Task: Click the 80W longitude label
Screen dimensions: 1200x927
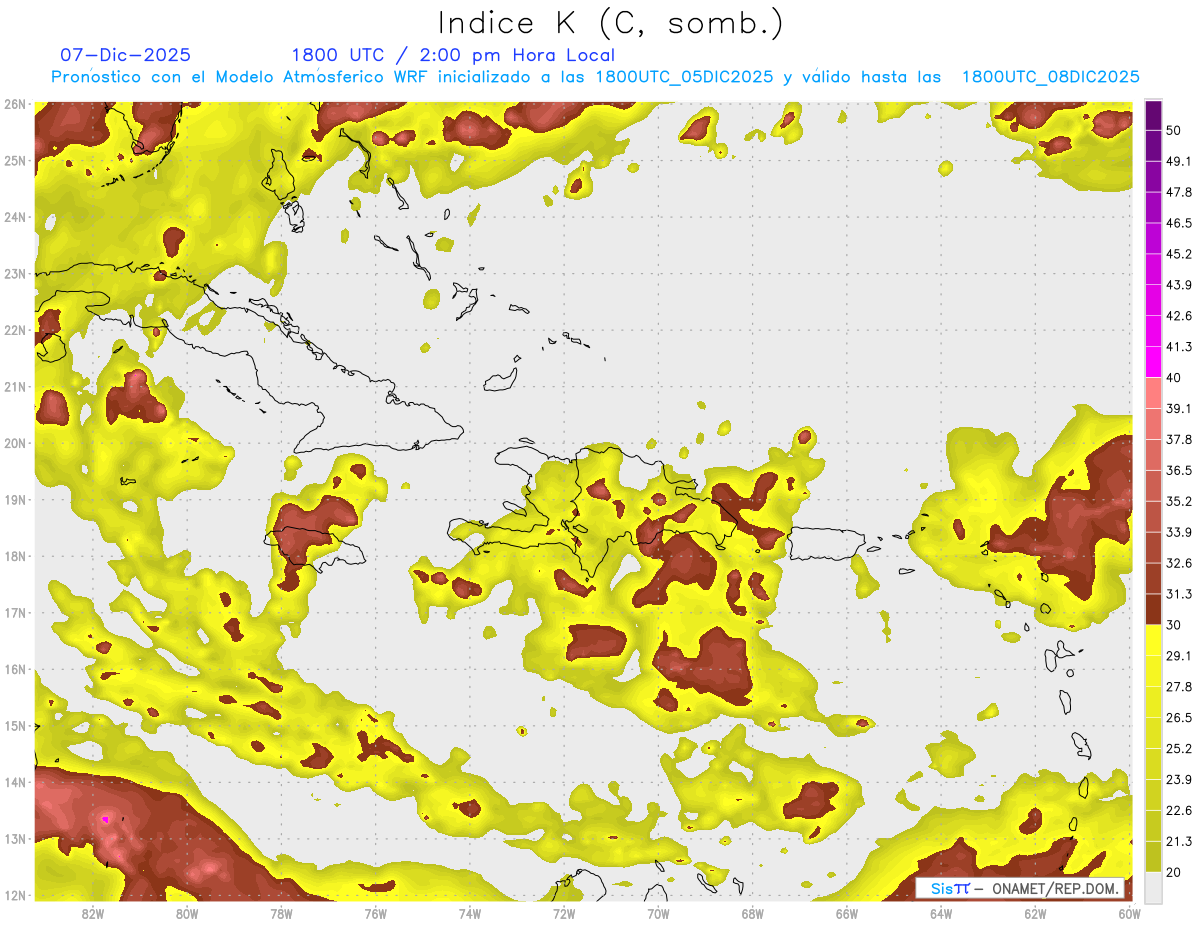Action: click(187, 913)
